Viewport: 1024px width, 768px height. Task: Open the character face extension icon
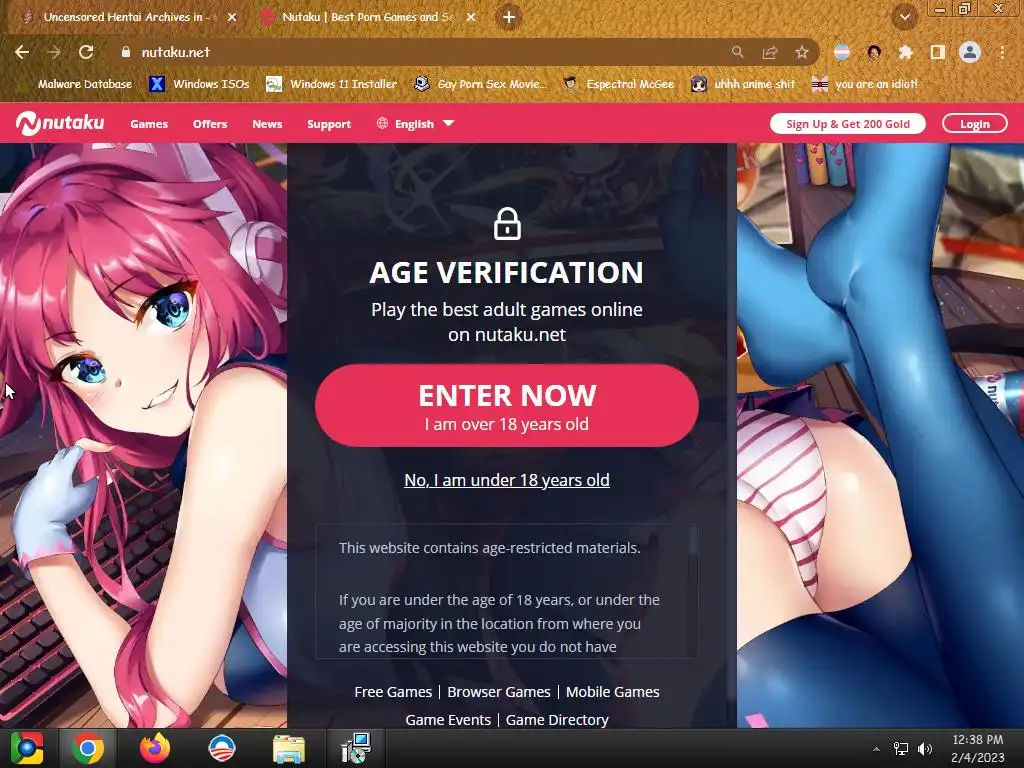pyautogui.click(x=874, y=52)
